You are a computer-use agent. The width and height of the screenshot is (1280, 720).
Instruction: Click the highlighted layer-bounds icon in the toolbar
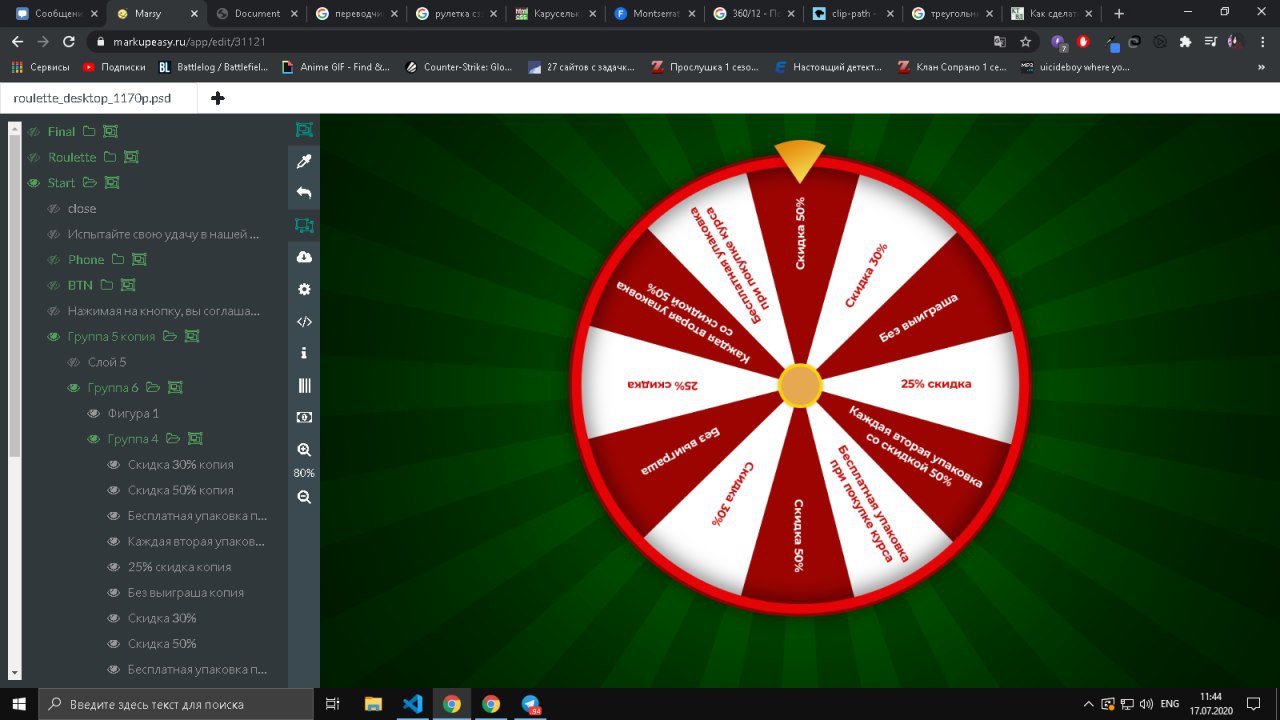coord(304,226)
